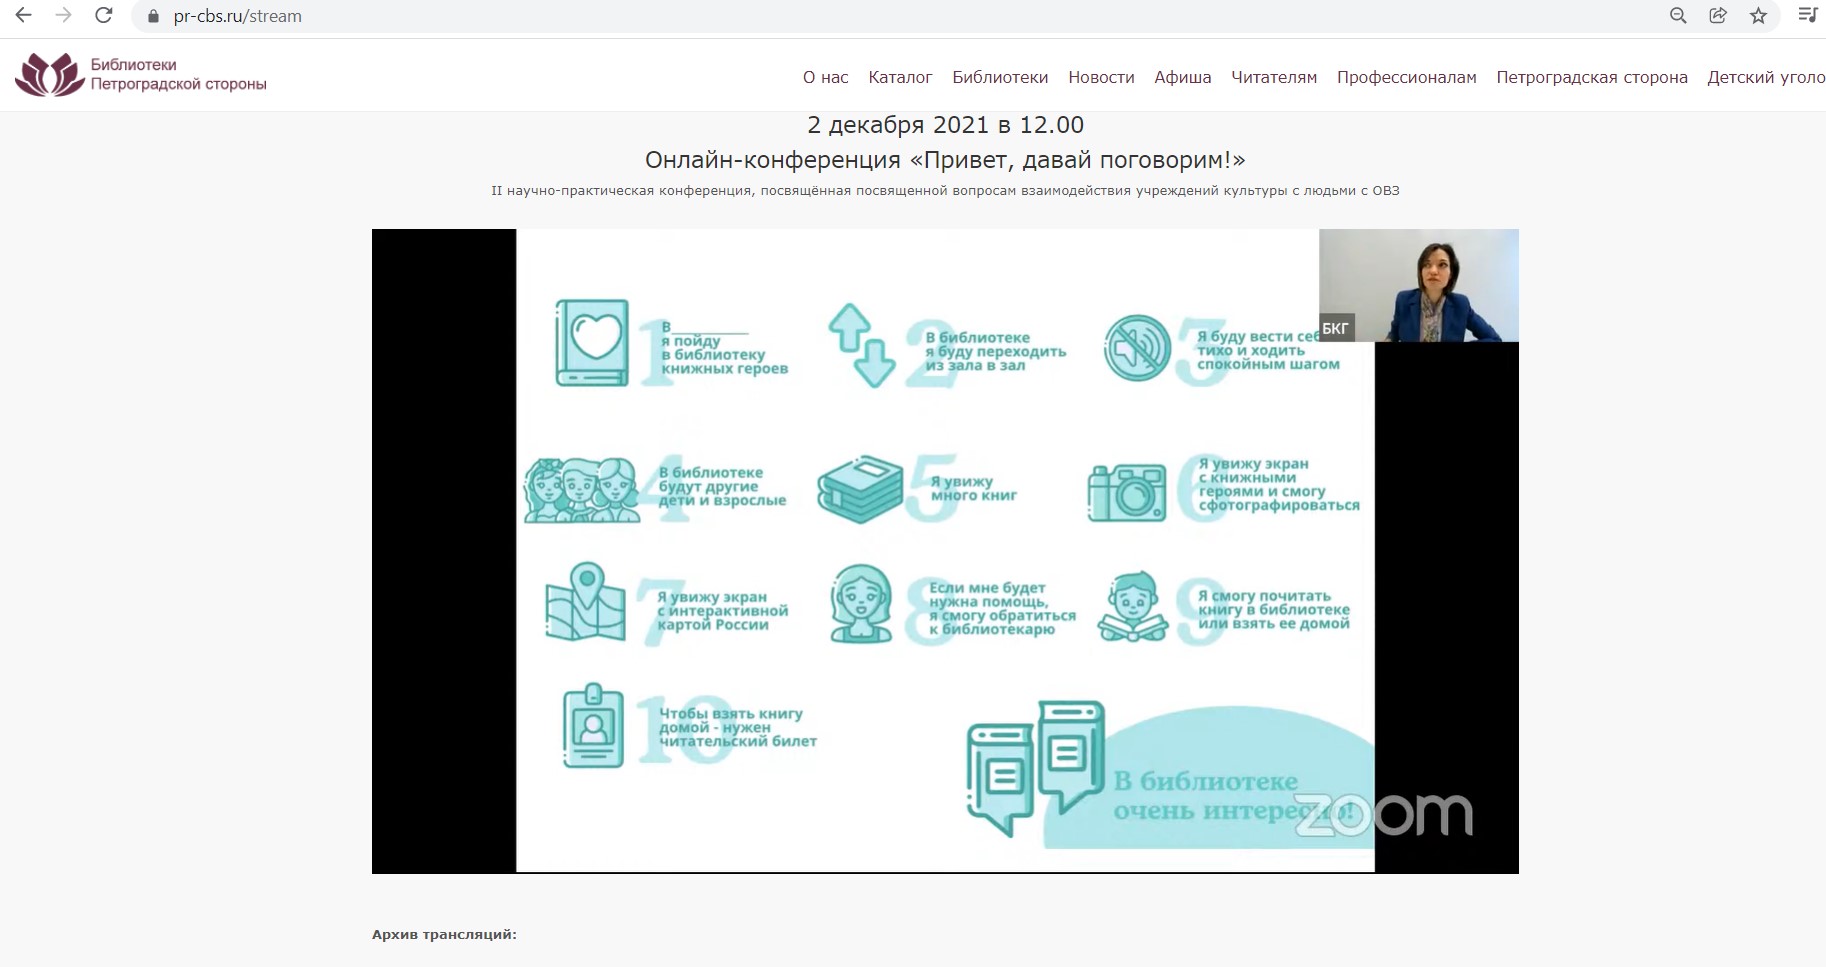1826x967 pixels.
Task: Open Профессионалам navigation item
Action: point(1406,77)
